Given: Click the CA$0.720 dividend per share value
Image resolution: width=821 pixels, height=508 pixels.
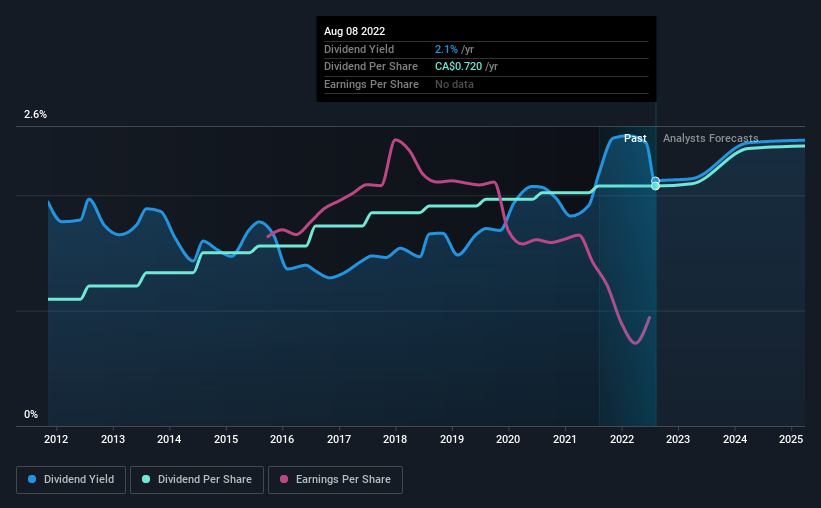Looking at the screenshot, I should point(458,67).
